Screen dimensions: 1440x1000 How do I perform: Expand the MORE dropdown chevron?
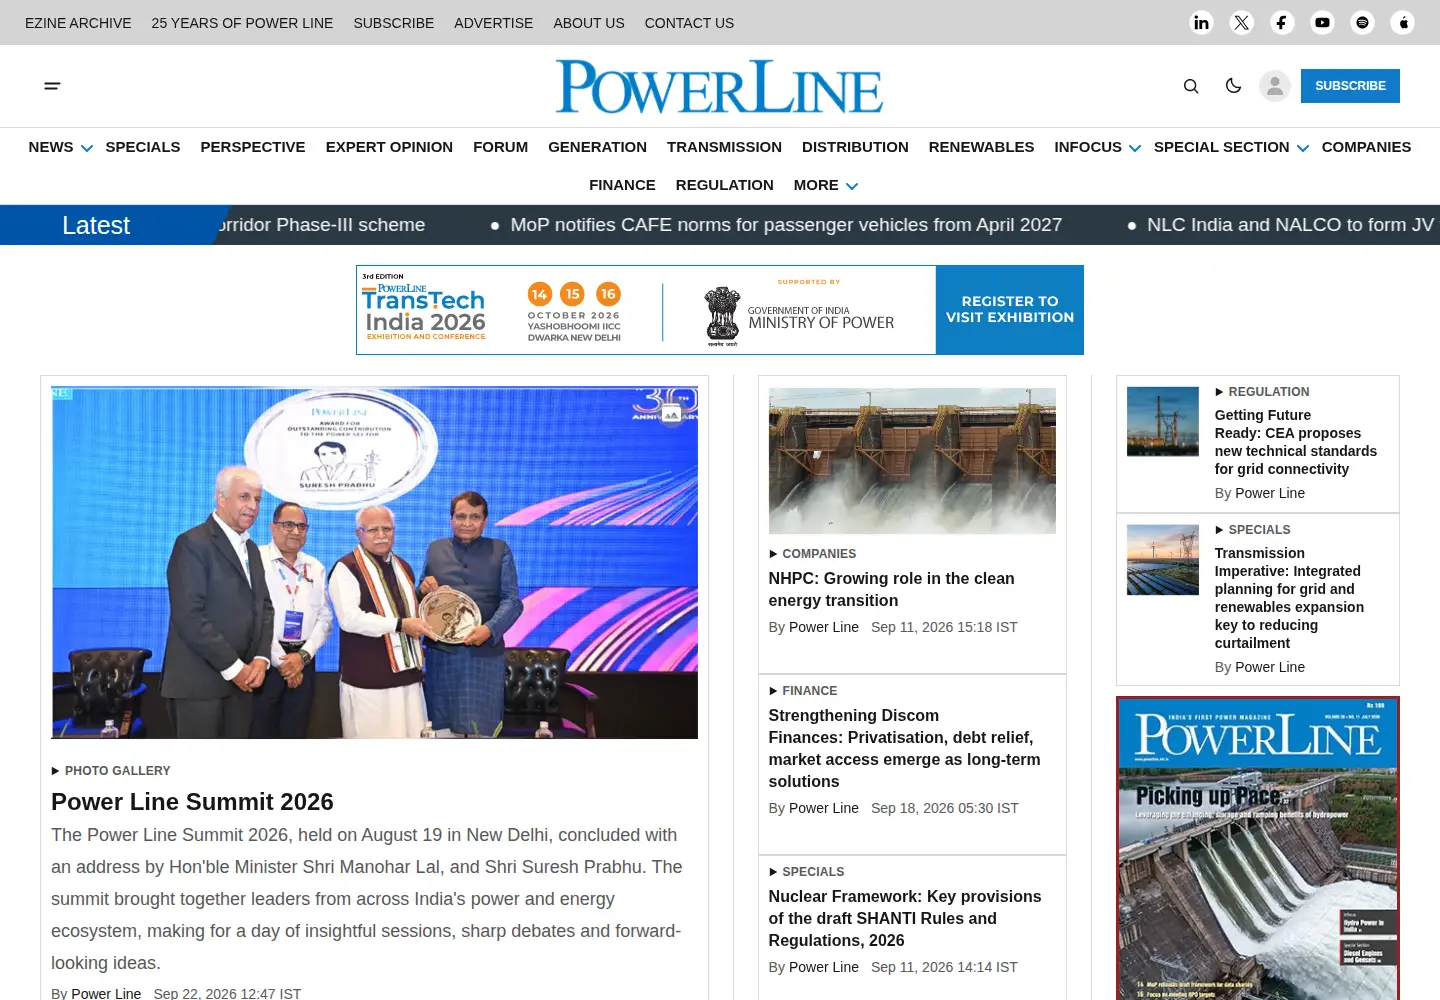(x=852, y=186)
